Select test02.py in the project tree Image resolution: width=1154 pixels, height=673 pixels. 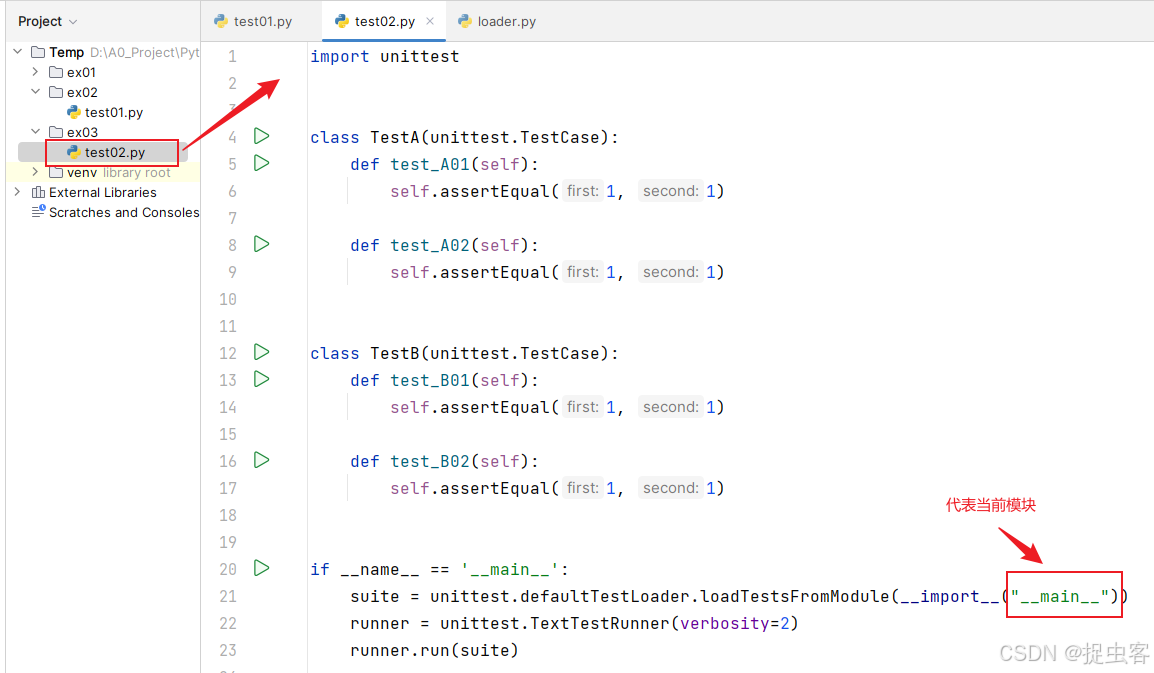click(115, 152)
